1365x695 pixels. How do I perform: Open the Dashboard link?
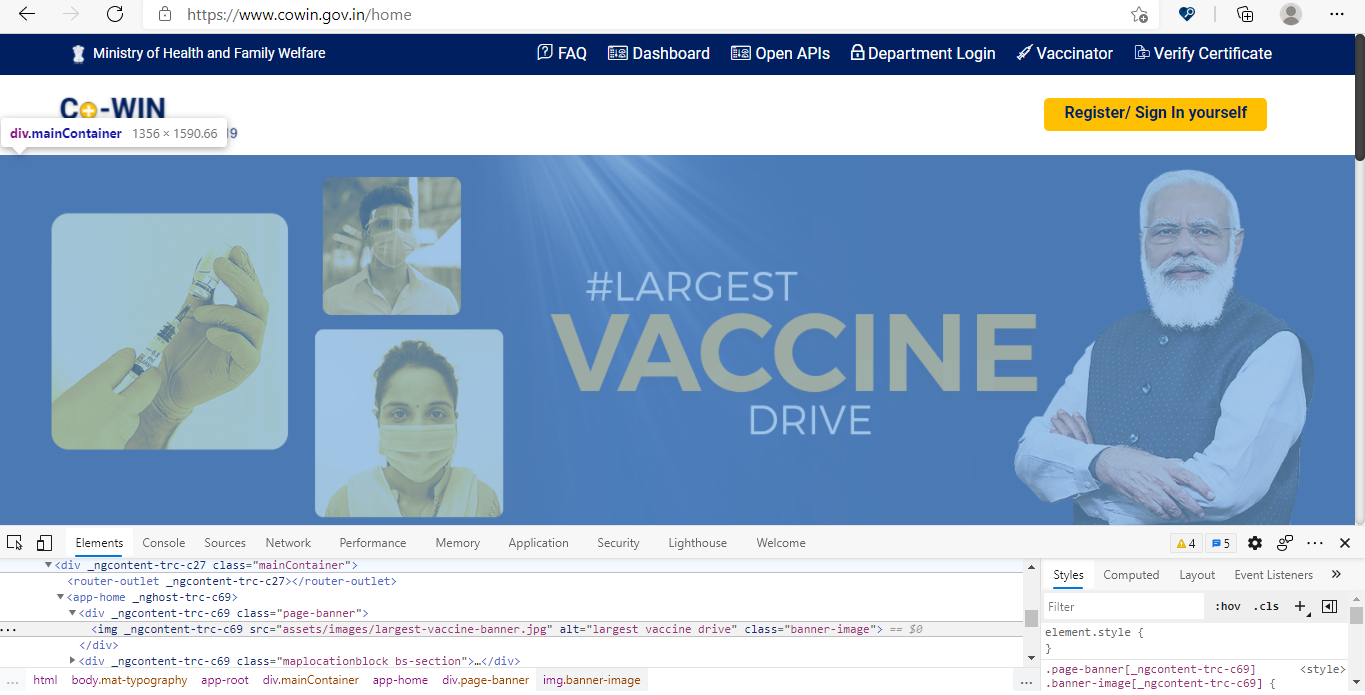[659, 53]
